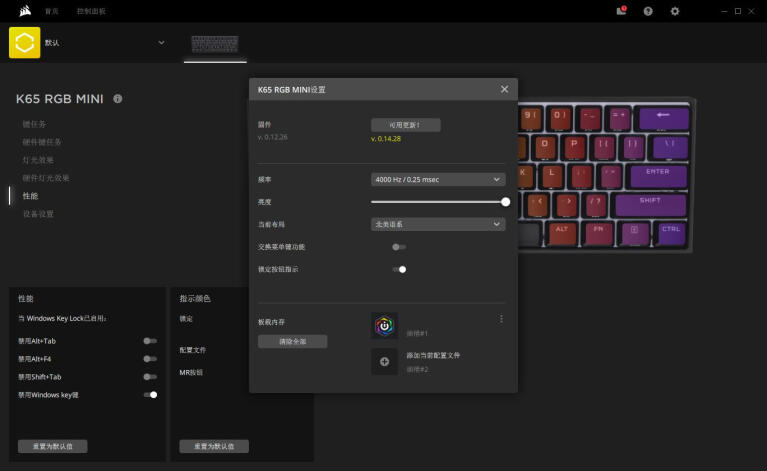Close the K65 RGB MINI settings dialog
This screenshot has width=767, height=471.
(504, 89)
